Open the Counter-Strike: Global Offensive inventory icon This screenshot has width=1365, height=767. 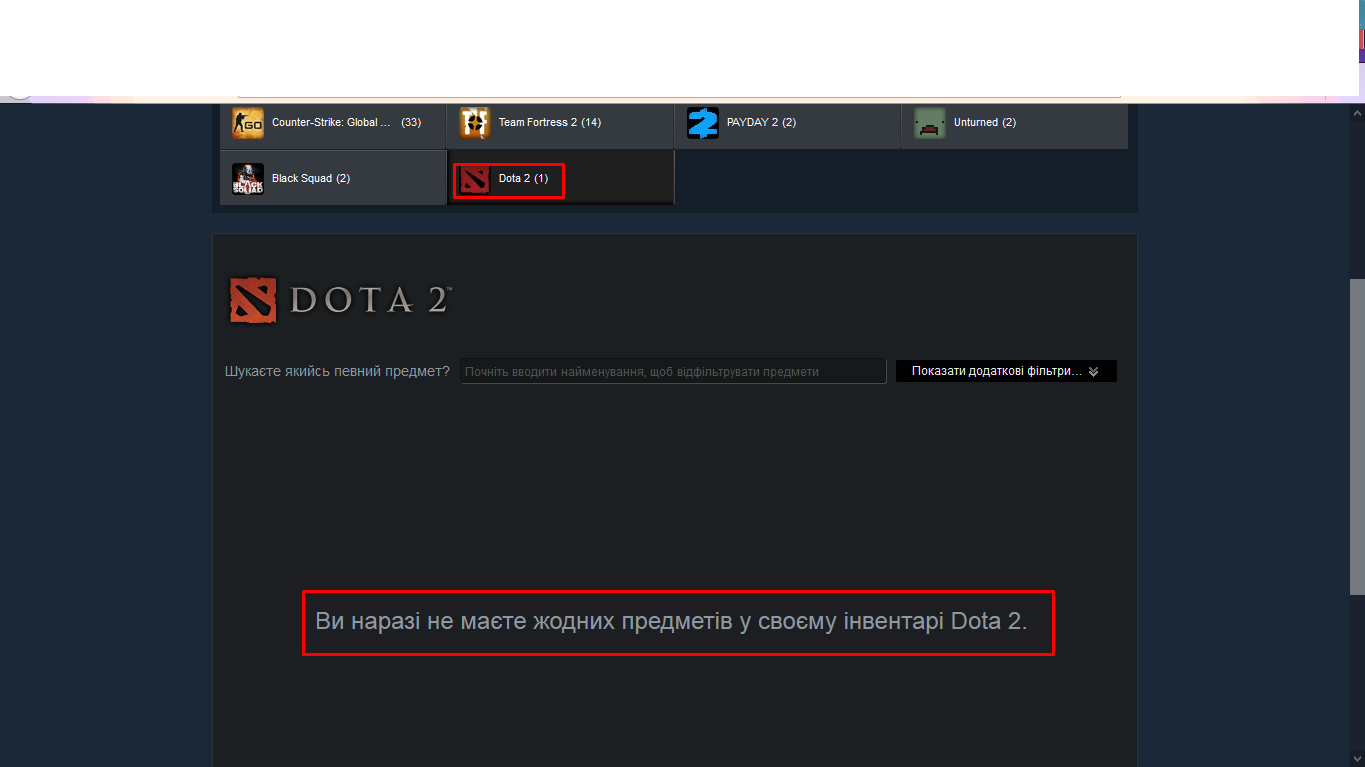pos(248,123)
